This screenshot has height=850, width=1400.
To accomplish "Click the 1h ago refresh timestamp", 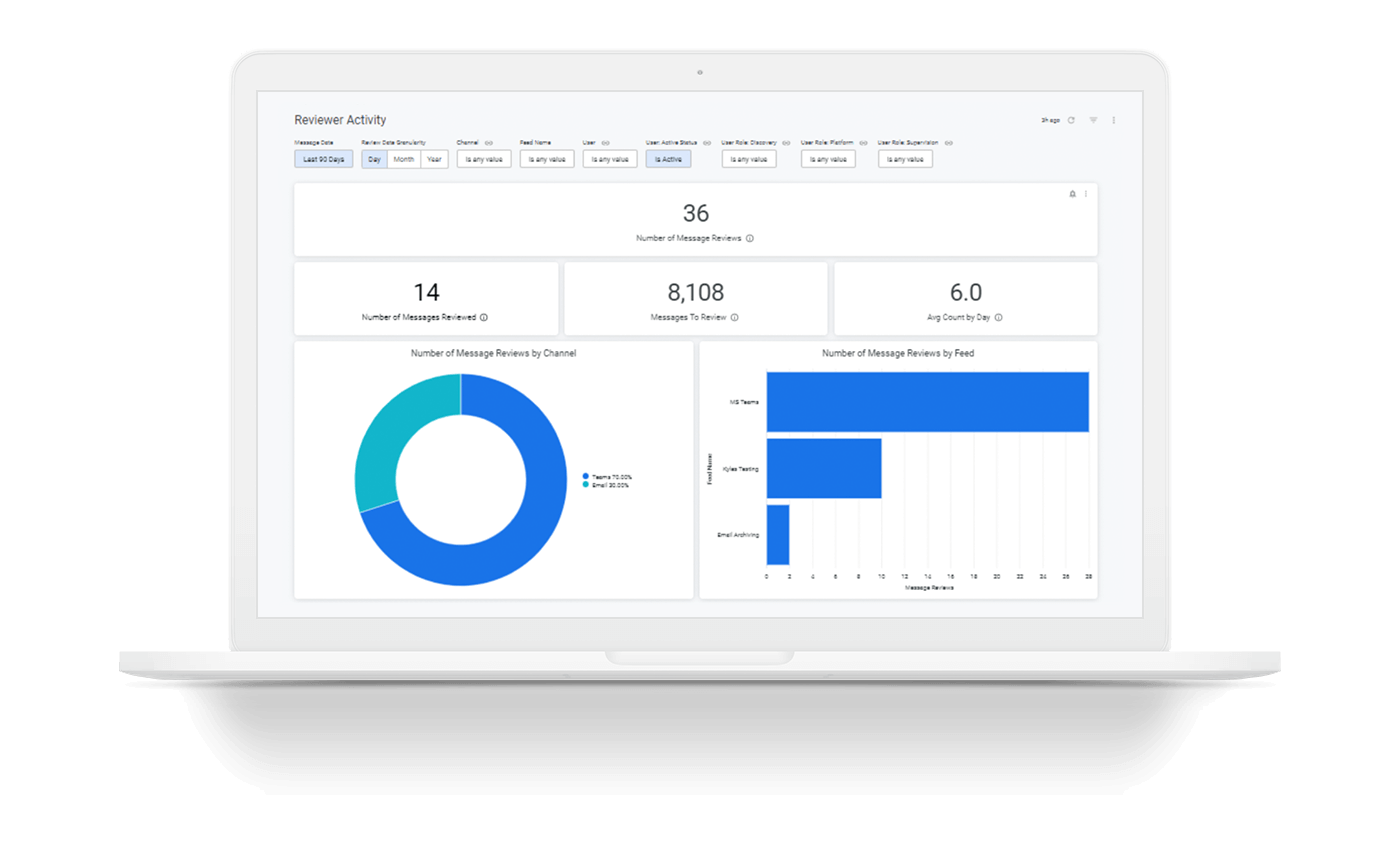I will (x=1050, y=119).
